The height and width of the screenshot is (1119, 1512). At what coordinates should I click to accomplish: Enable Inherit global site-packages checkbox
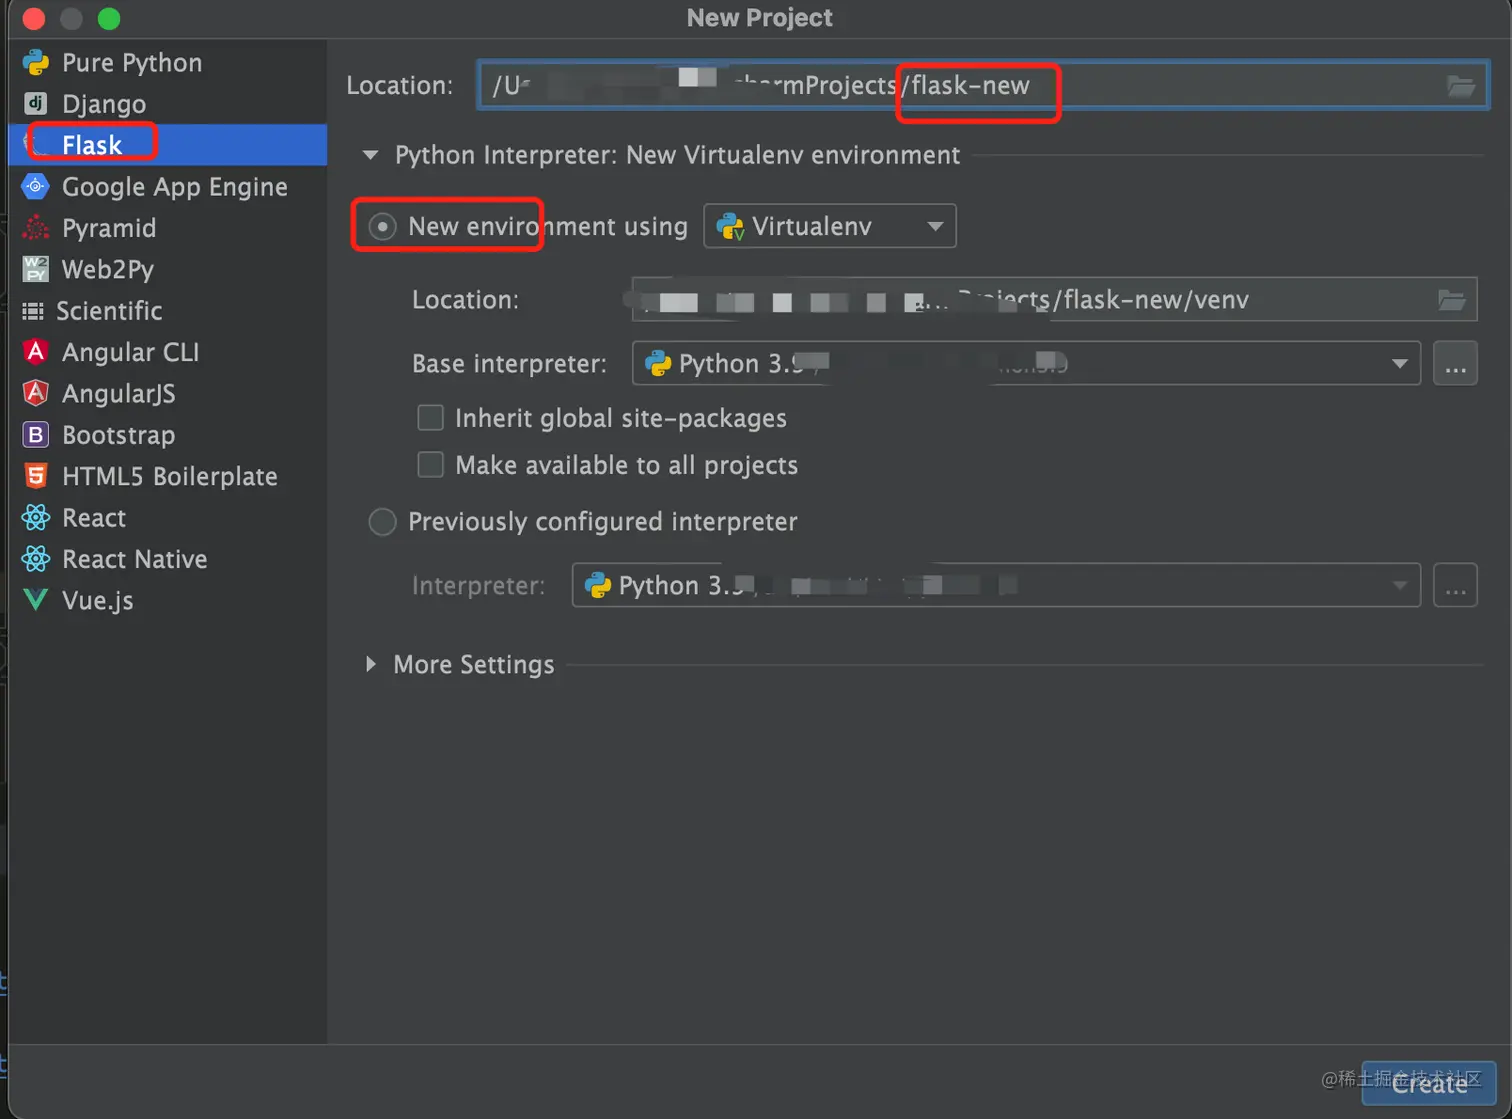pos(430,418)
